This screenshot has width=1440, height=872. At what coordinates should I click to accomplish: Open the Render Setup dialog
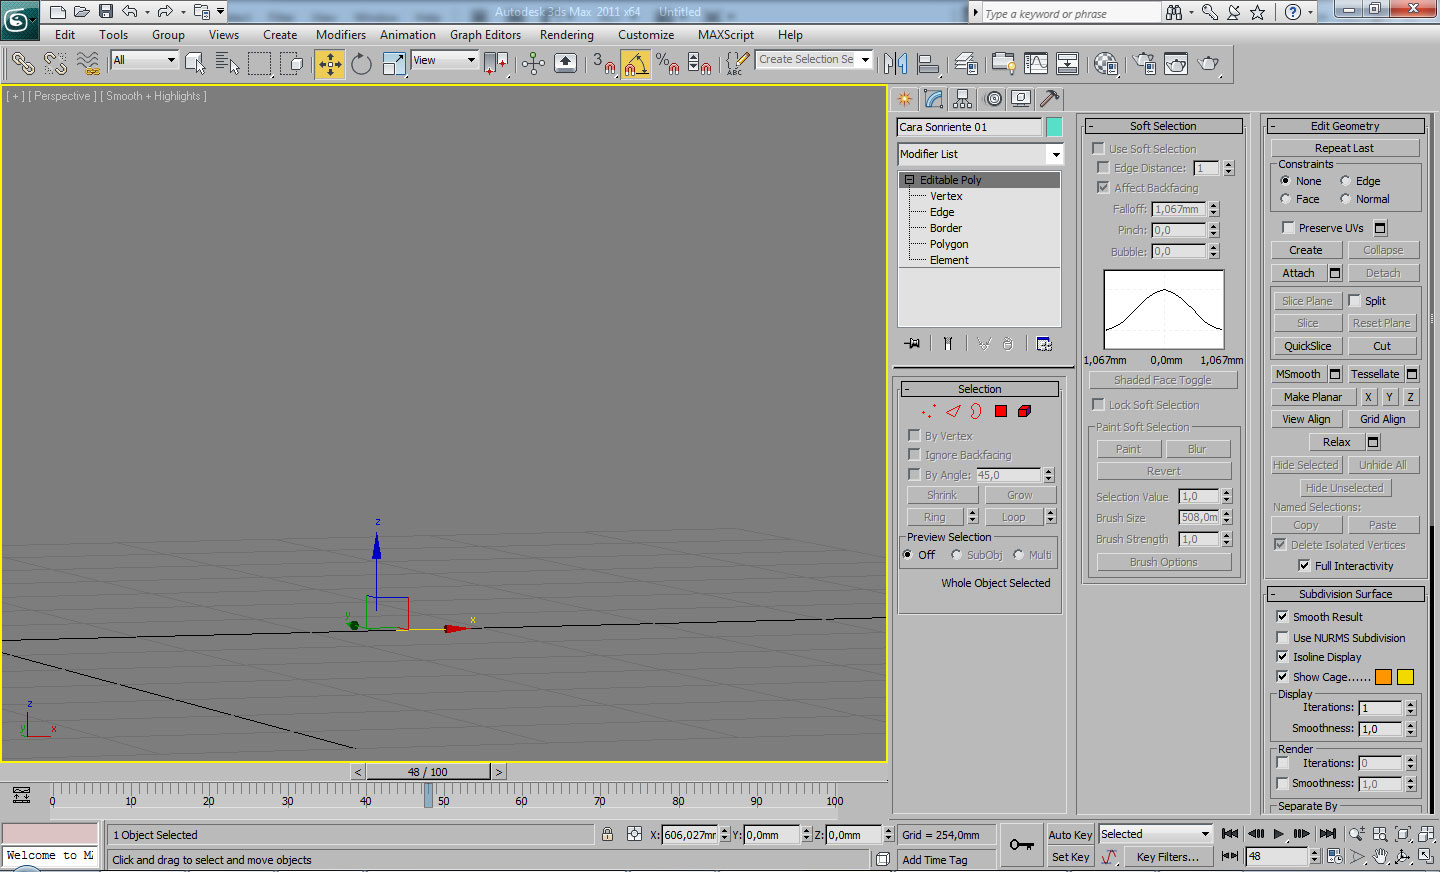(x=1144, y=64)
